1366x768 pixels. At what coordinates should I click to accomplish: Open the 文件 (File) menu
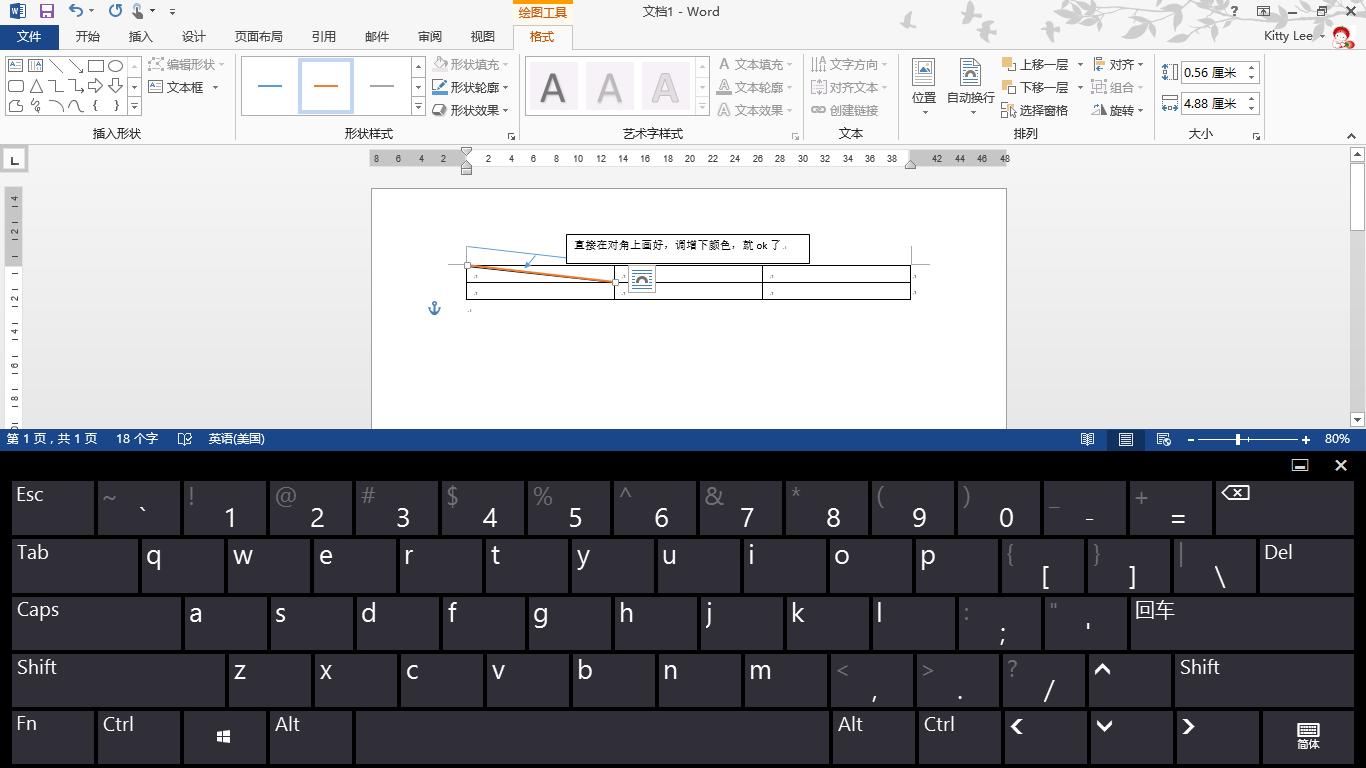29,36
